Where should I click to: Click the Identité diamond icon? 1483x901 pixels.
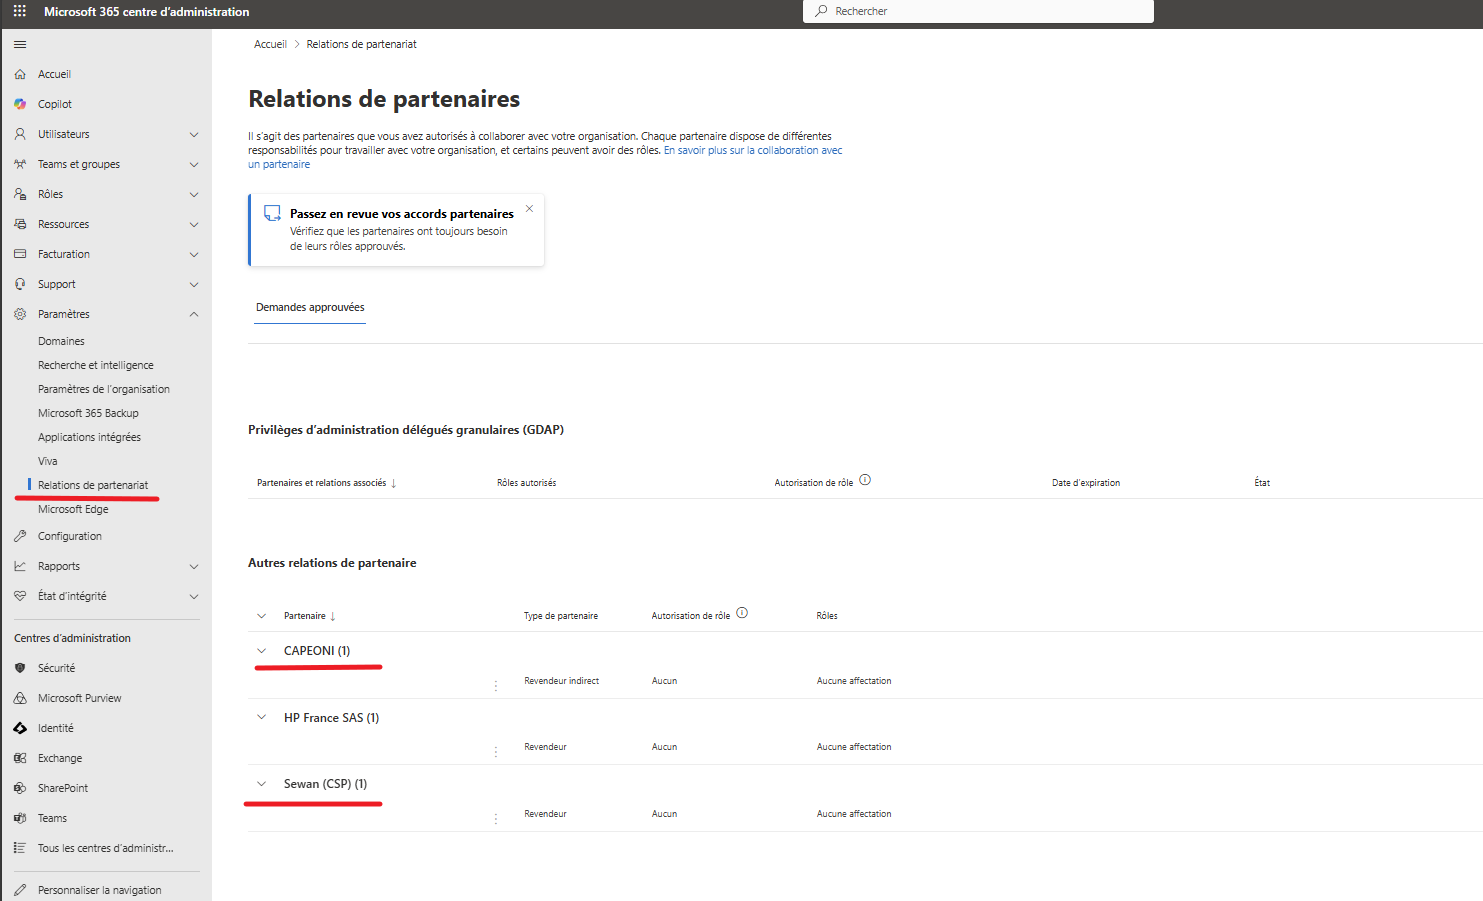pyautogui.click(x=20, y=728)
